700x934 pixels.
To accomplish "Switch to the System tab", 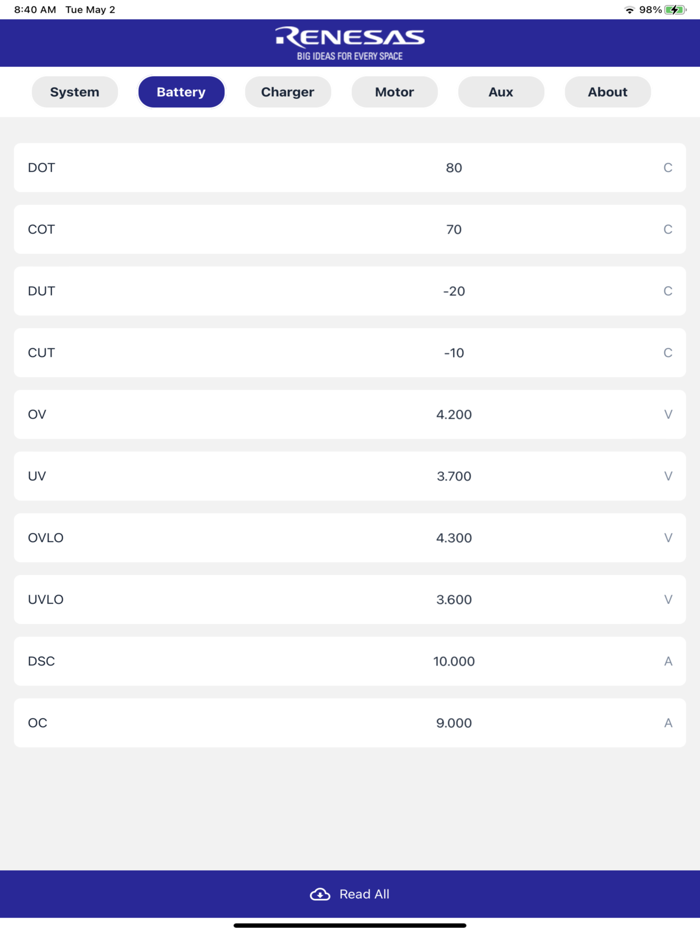I will pos(74,91).
